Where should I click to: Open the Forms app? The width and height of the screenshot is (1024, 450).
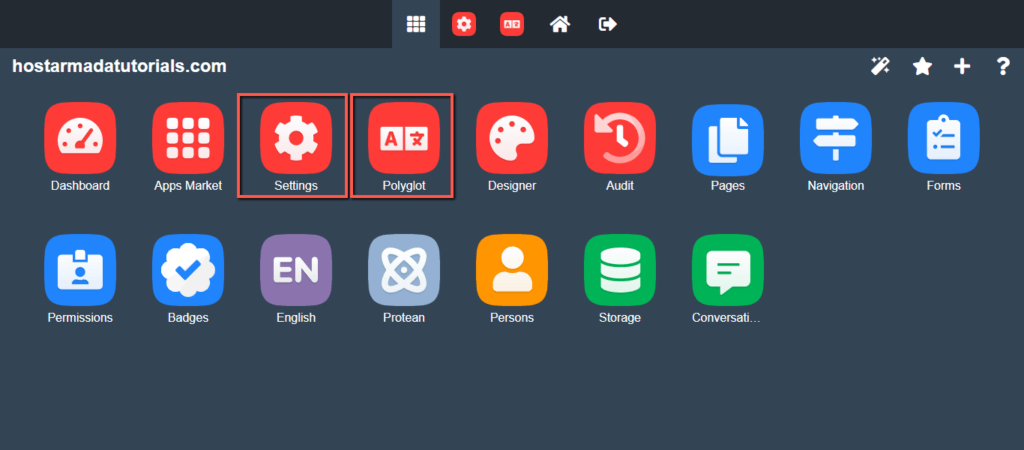tap(944, 138)
